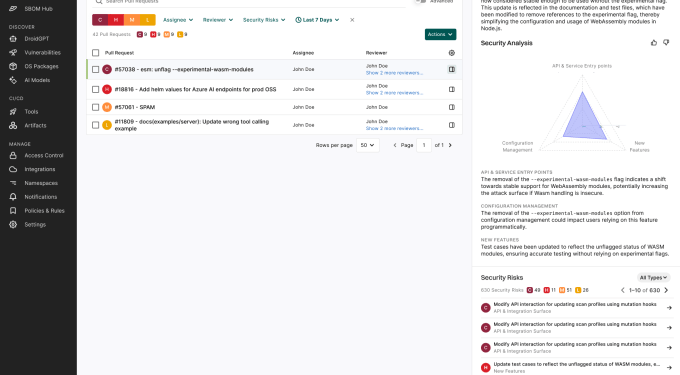Screen dimensions: 680x375
Task: Go to Vulnerabilities section
Action: point(42,52)
